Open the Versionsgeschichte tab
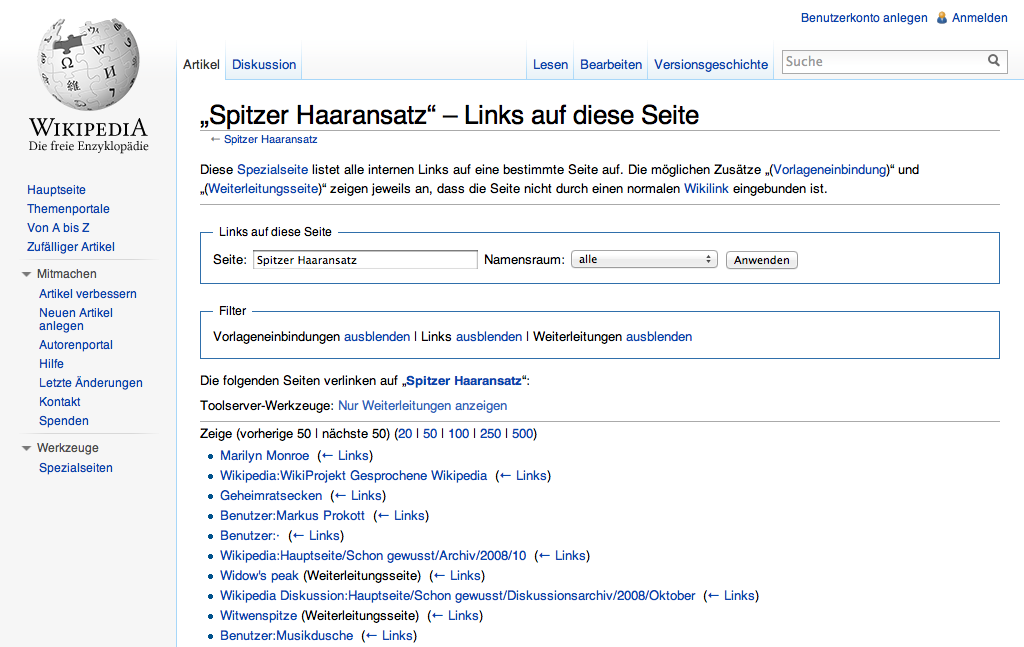 click(x=711, y=65)
